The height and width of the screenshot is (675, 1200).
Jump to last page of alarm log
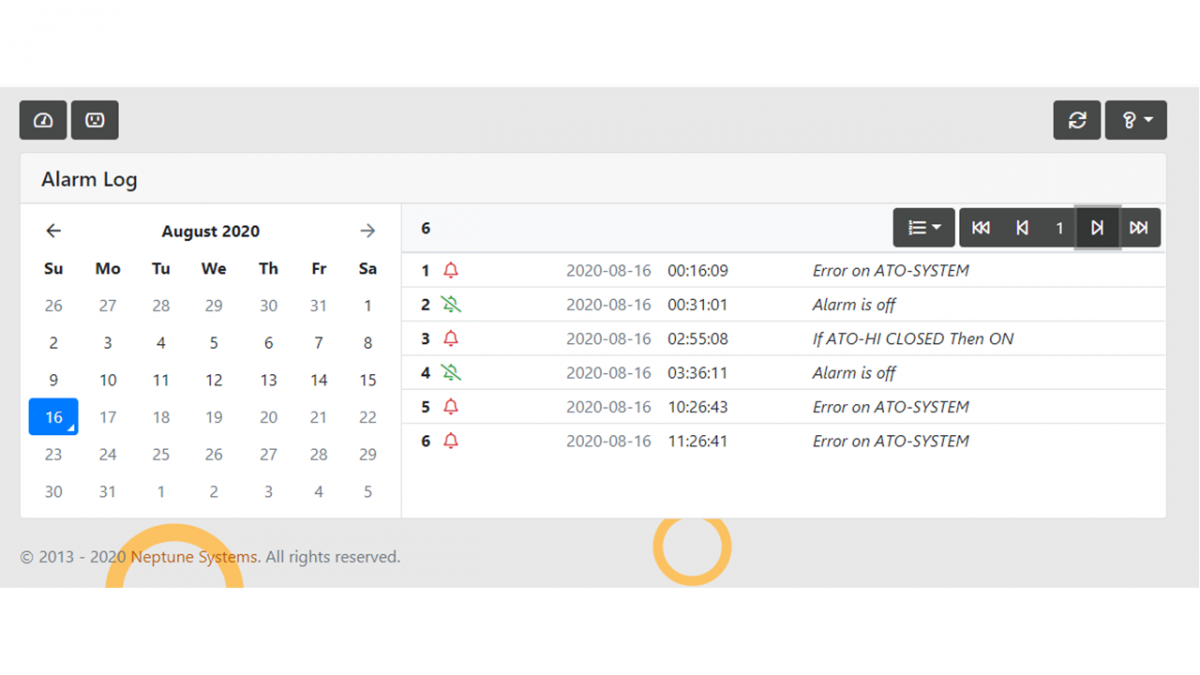tap(1138, 228)
